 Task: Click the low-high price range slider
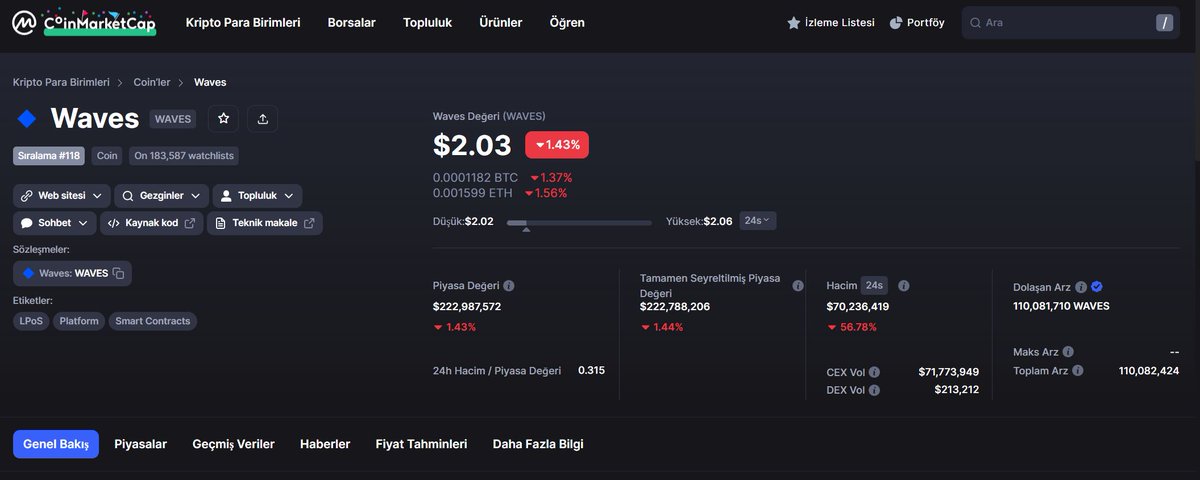(x=579, y=223)
